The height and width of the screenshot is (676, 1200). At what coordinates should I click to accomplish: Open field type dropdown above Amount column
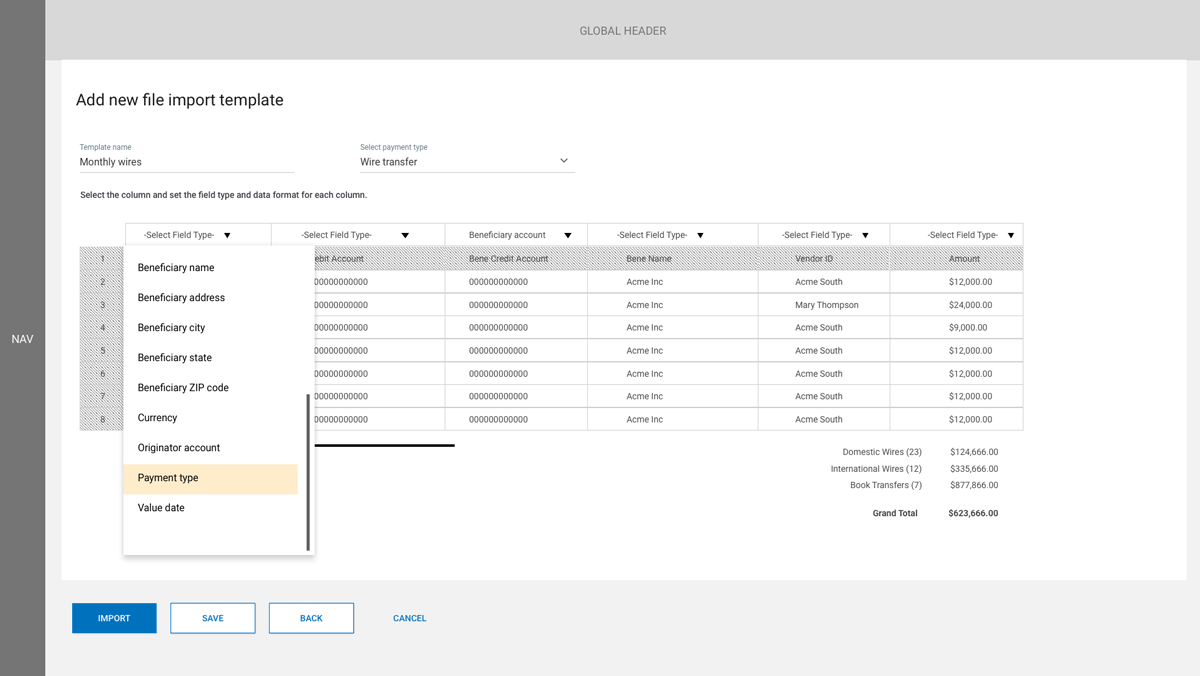coord(957,235)
